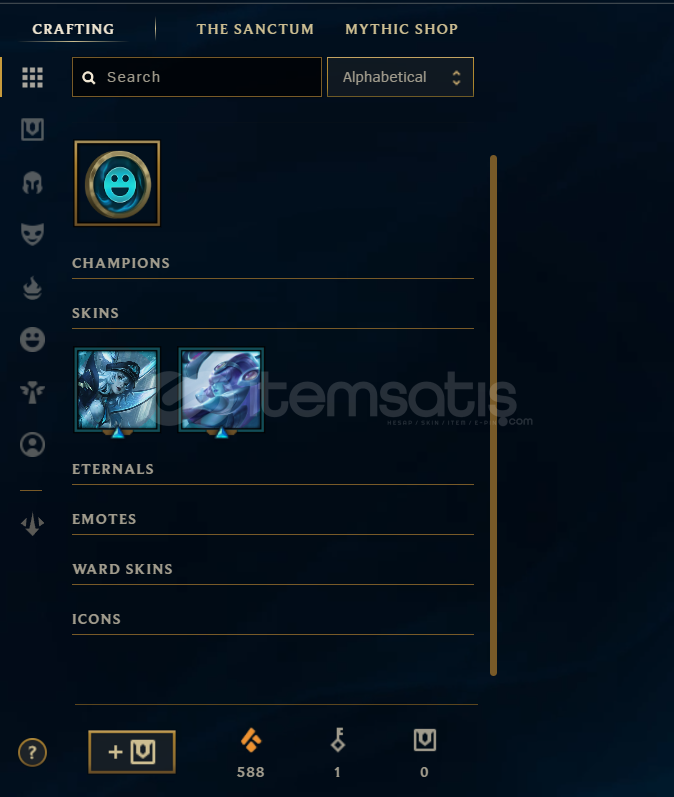The image size is (674, 797).
Task: Filter loot by skins mask icon
Action: (32, 234)
